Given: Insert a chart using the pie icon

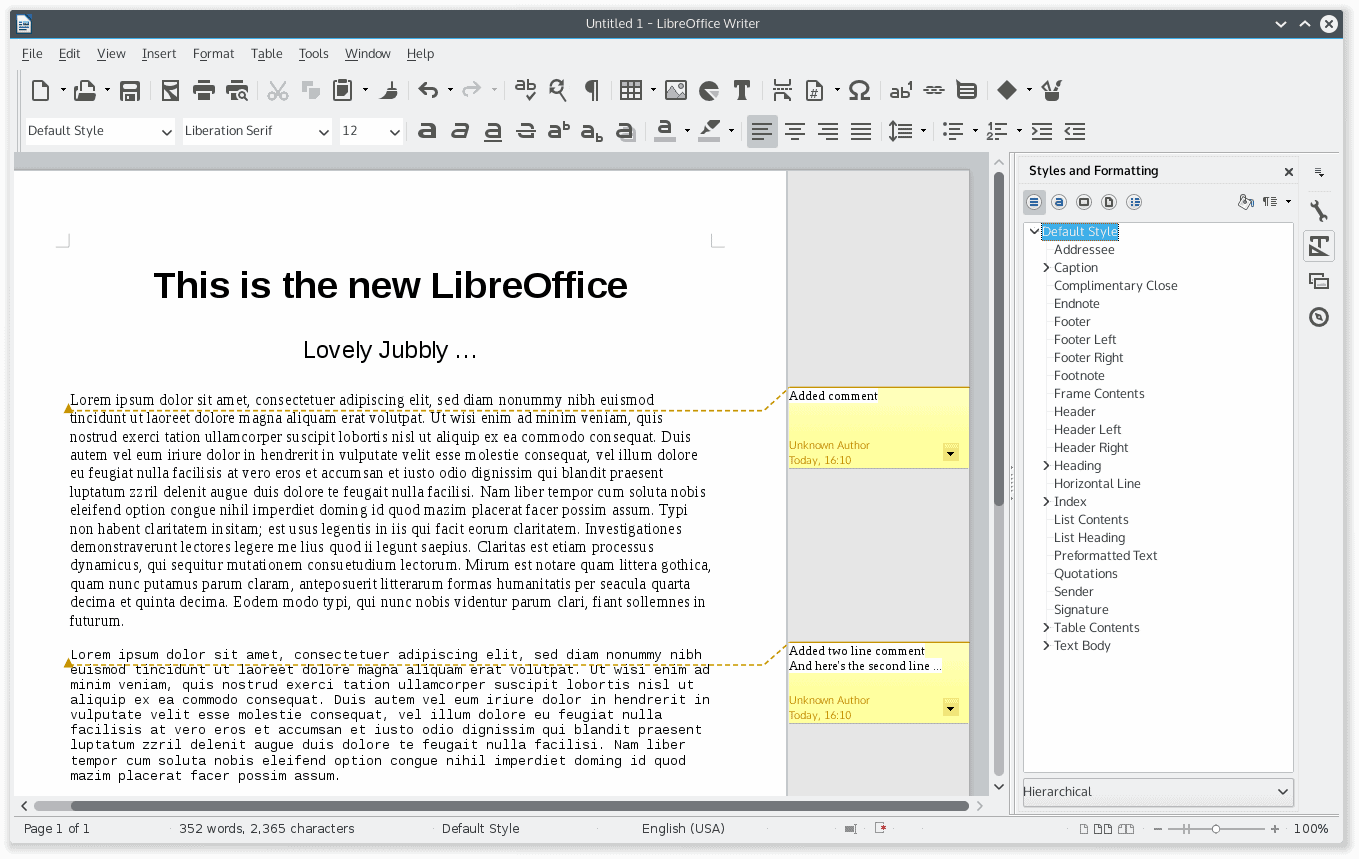Looking at the screenshot, I should (x=709, y=91).
